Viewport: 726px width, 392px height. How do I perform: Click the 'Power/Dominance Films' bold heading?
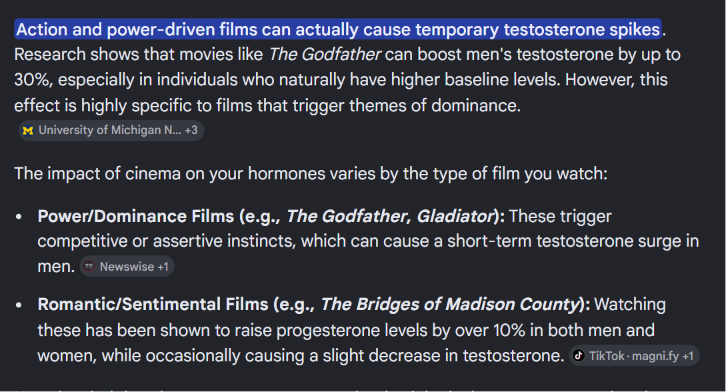coord(136,216)
